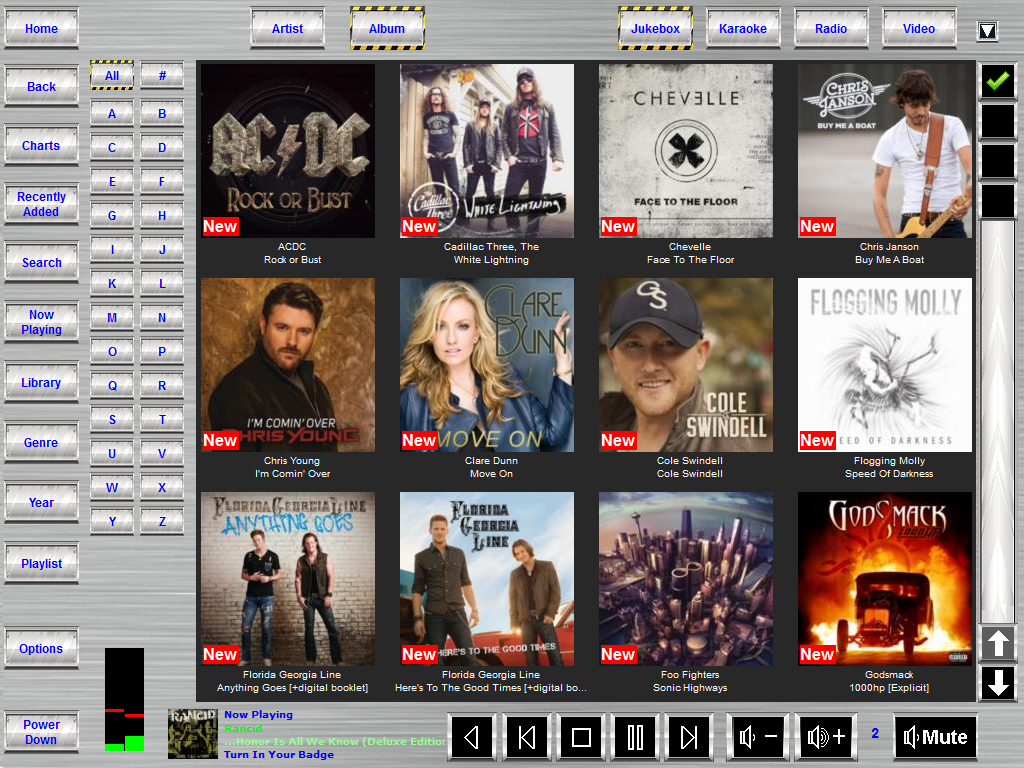The height and width of the screenshot is (768, 1024).
Task: Open the Recently Added list
Action: [x=41, y=204]
